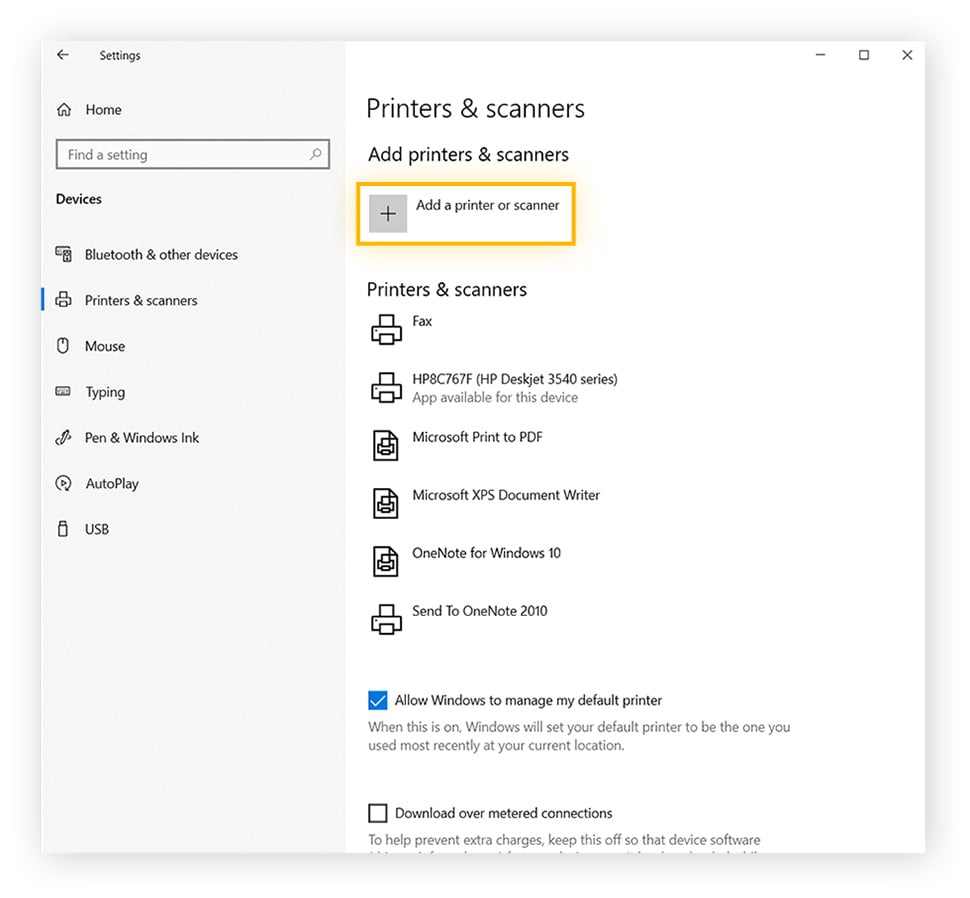Click the plus icon to add a printer
This screenshot has width=970, height=898.
(388, 213)
